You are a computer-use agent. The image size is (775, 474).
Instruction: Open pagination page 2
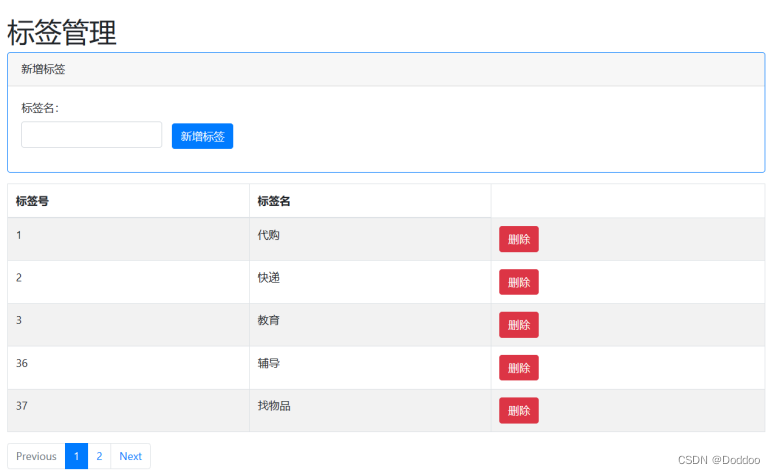(99, 456)
